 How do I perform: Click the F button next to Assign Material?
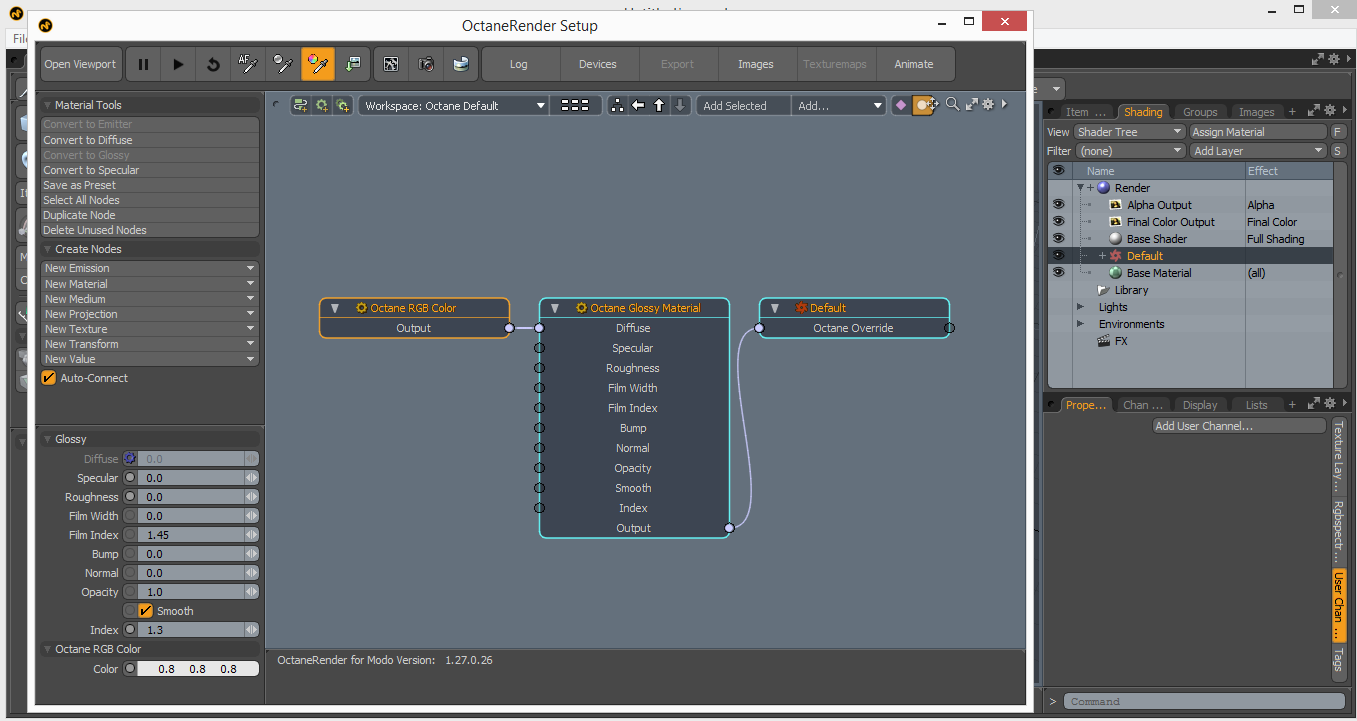(1338, 132)
